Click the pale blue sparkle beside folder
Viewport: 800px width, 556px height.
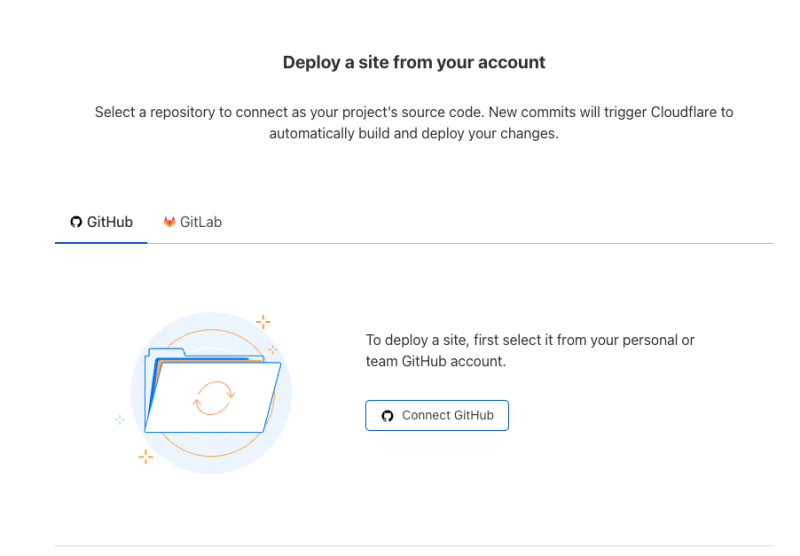pos(120,419)
